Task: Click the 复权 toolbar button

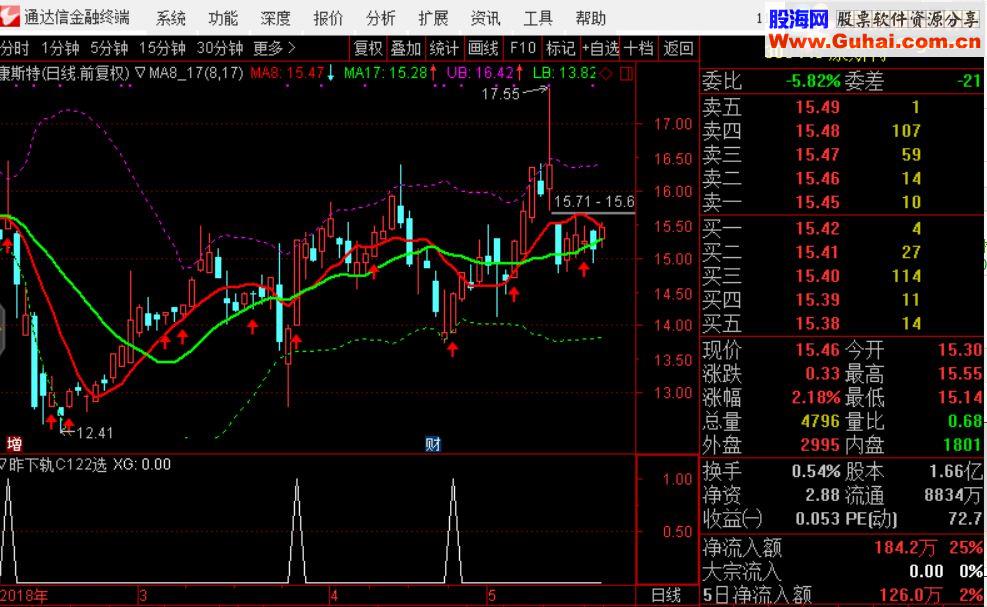Action: click(368, 48)
